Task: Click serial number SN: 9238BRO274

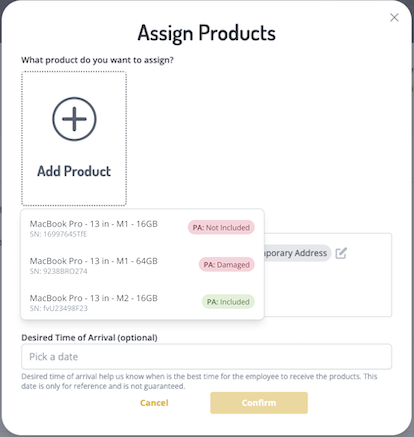Action: 58,271
